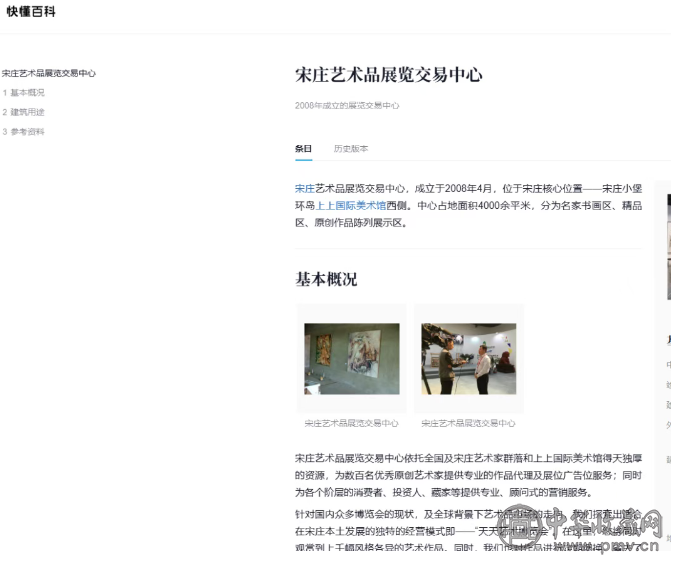The height and width of the screenshot is (562, 674).
Task: Click the subtitle 2008年成立的展览交易中心
Action: 347,105
